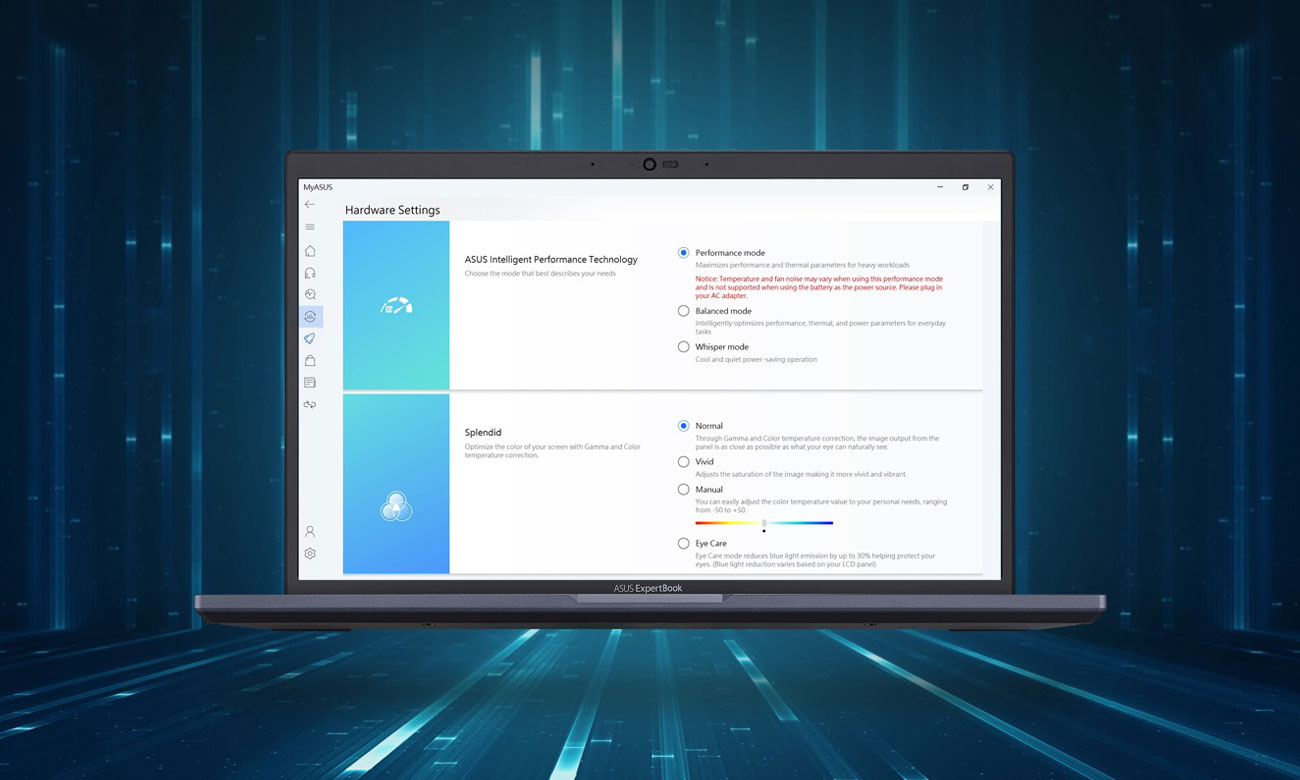1300x780 pixels.
Task: Select Vivid Splendid radio button
Action: click(684, 462)
